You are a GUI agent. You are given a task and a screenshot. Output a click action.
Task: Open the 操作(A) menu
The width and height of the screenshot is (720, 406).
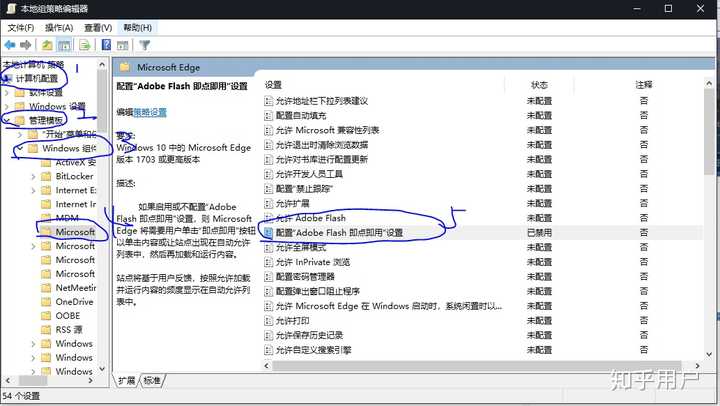tap(59, 28)
